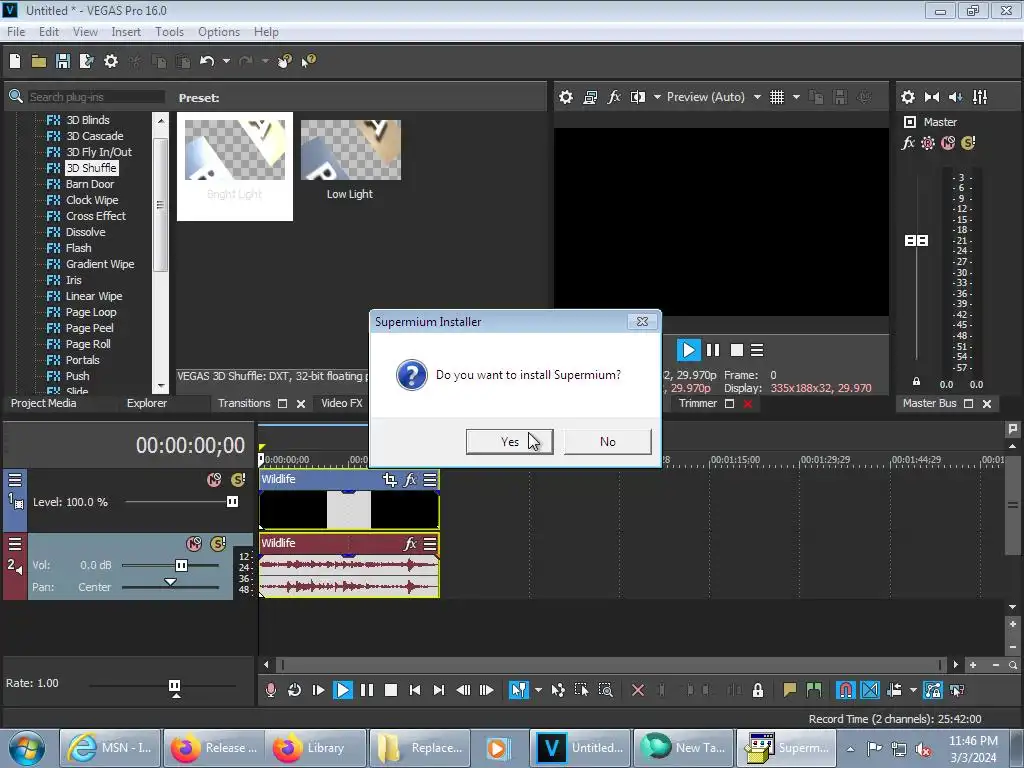Open Preview (Auto) quality dropdown
The image size is (1024, 768).
757,97
